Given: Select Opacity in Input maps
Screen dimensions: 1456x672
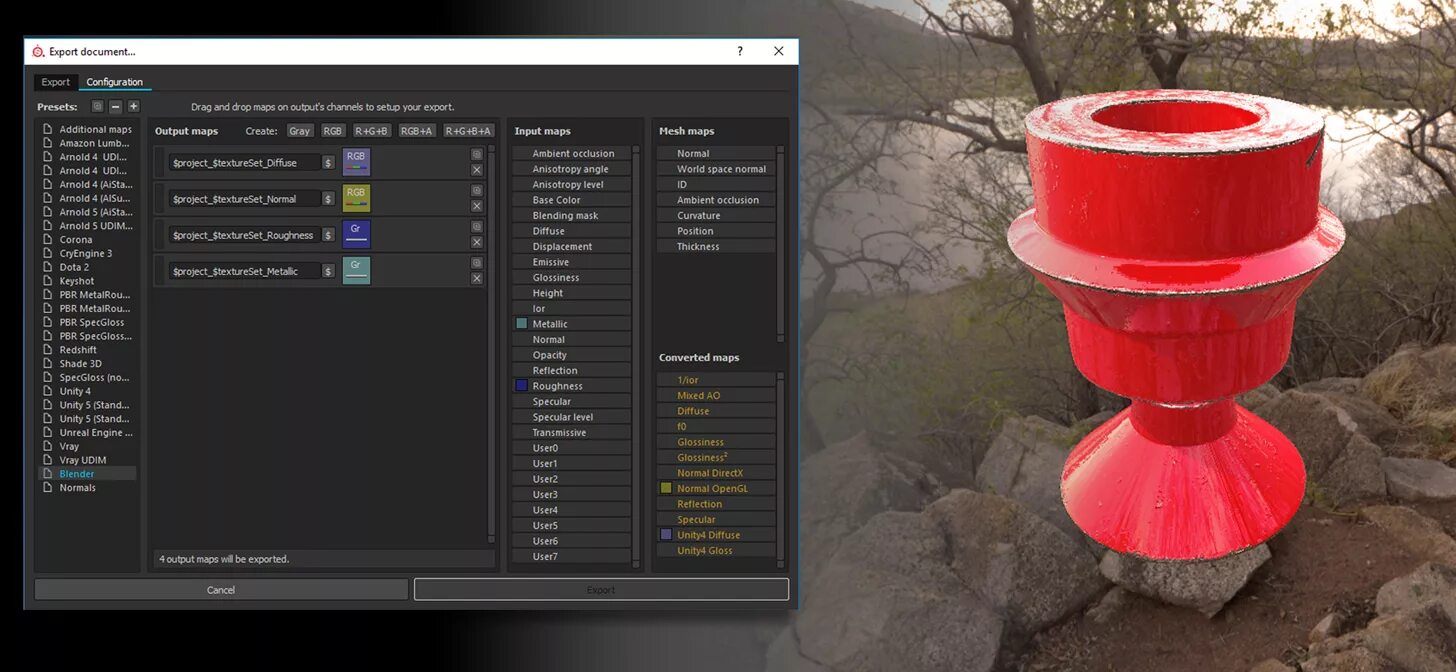Looking at the screenshot, I should point(571,355).
